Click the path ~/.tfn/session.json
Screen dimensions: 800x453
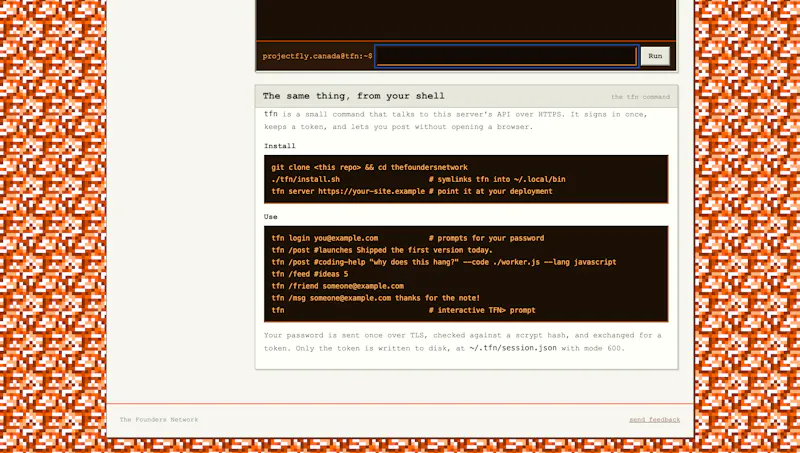pos(513,348)
